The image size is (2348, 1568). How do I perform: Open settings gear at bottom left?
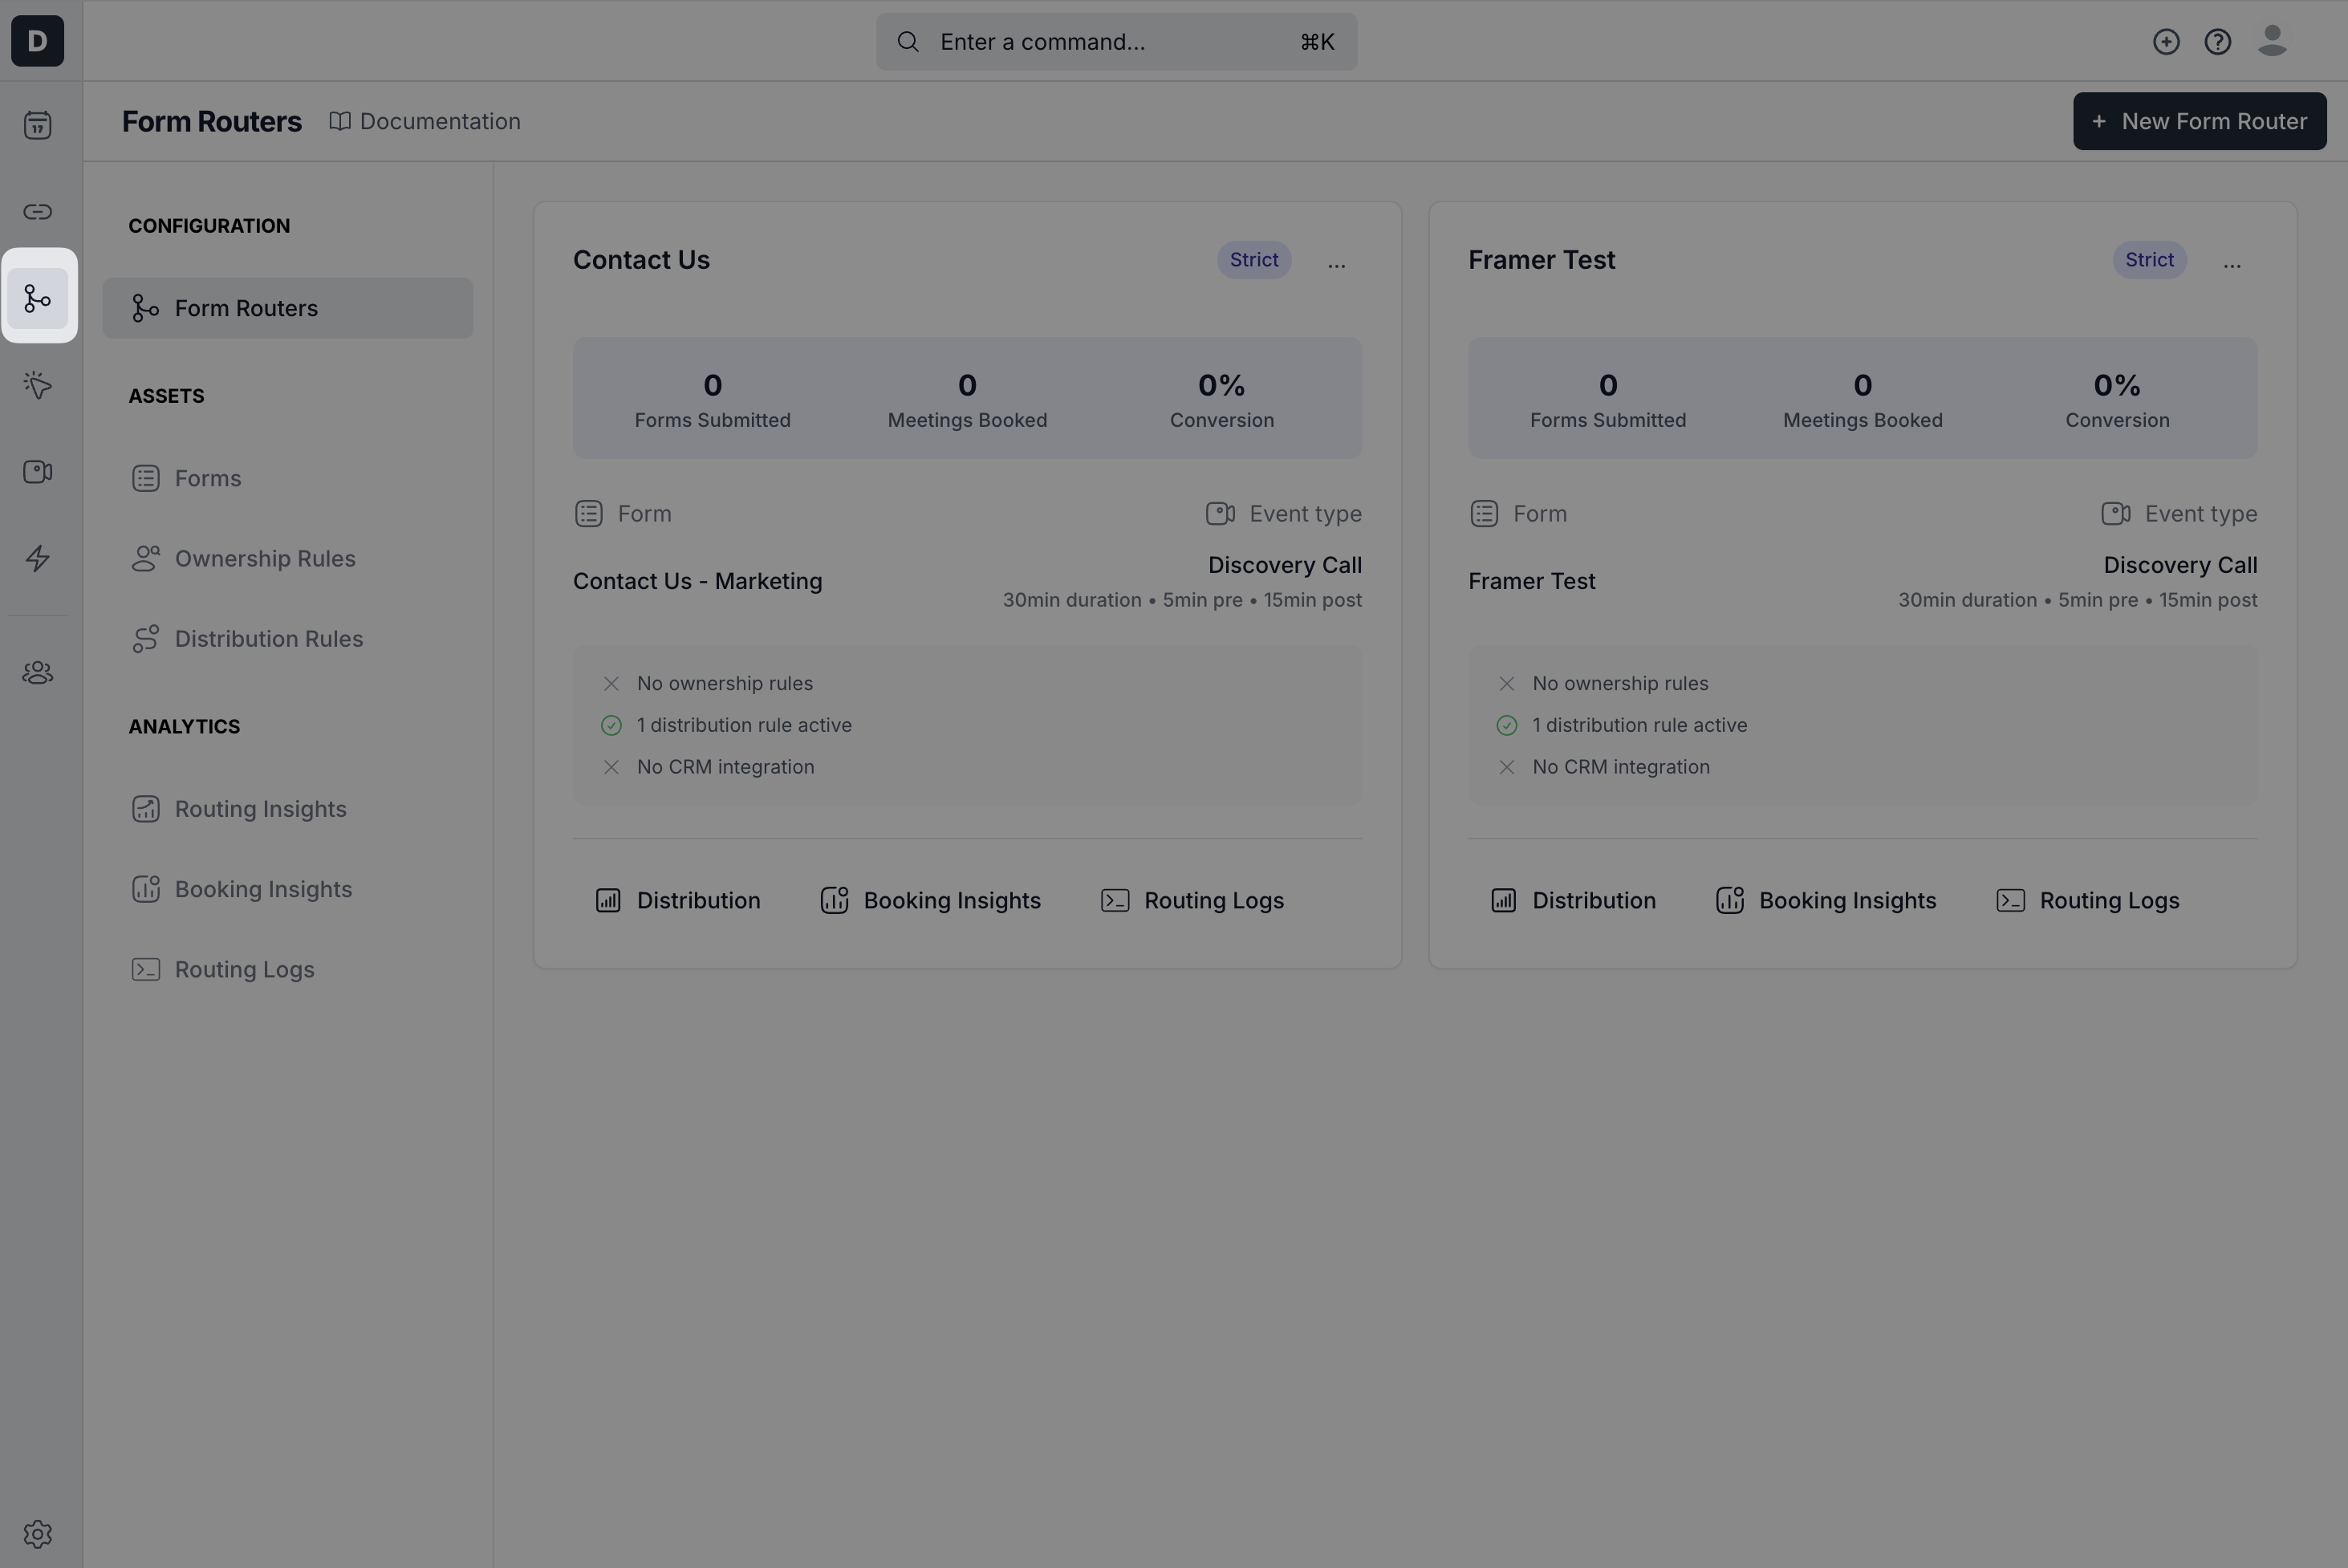click(x=38, y=1534)
